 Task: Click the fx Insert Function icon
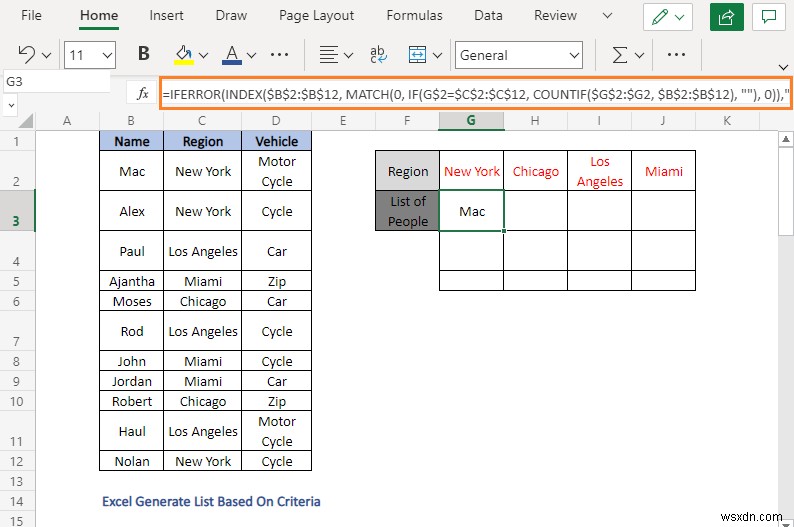(143, 93)
